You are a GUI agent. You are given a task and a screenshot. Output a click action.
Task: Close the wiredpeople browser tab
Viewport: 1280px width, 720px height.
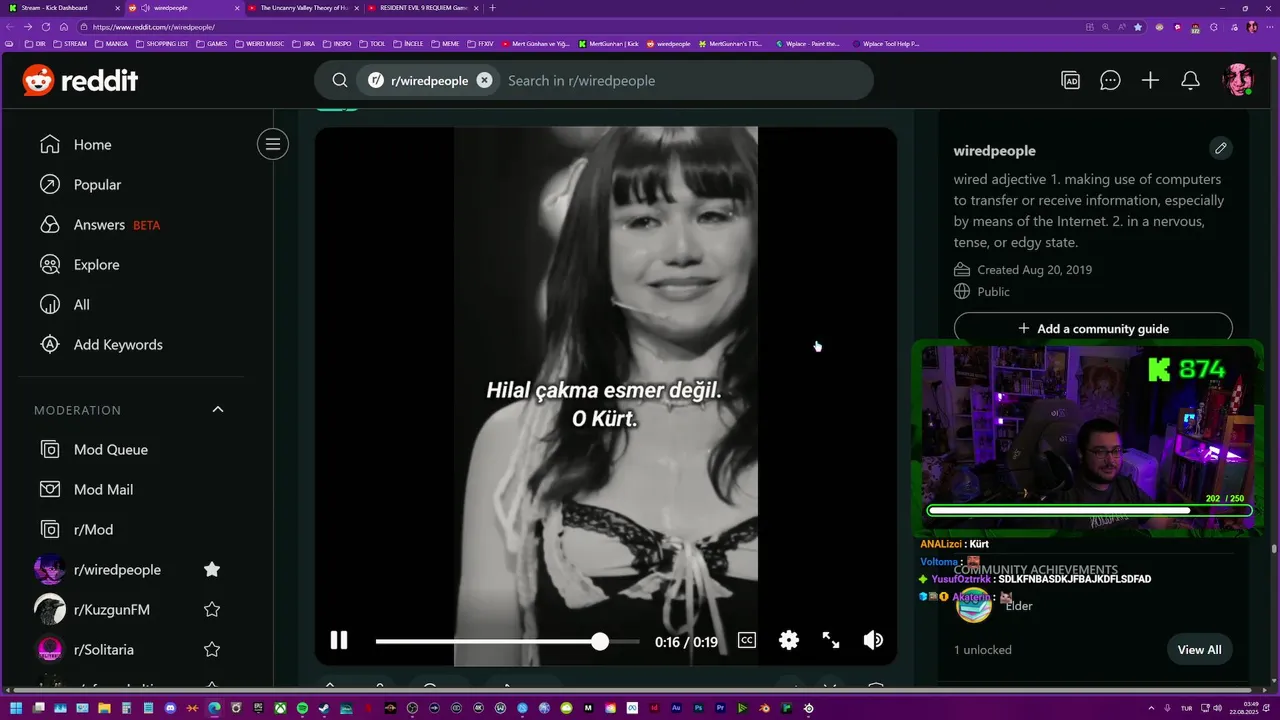point(237,8)
